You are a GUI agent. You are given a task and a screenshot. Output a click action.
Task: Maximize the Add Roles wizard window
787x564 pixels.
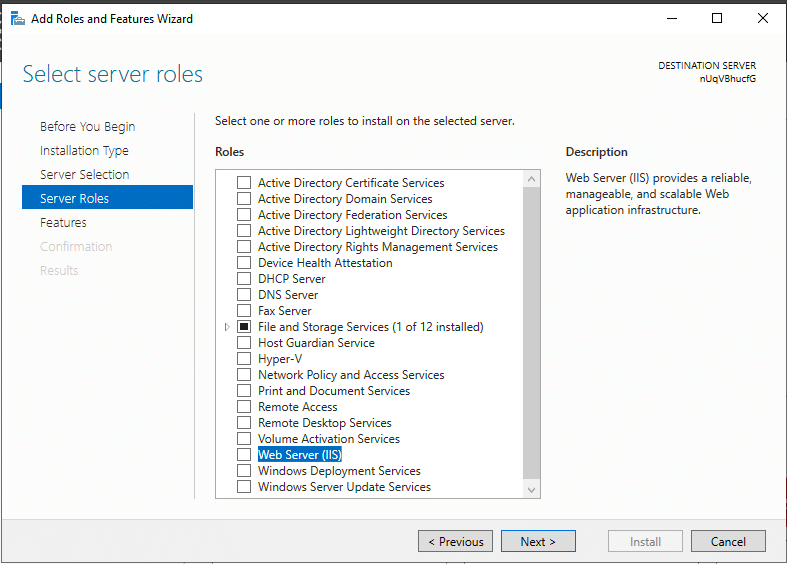717,18
